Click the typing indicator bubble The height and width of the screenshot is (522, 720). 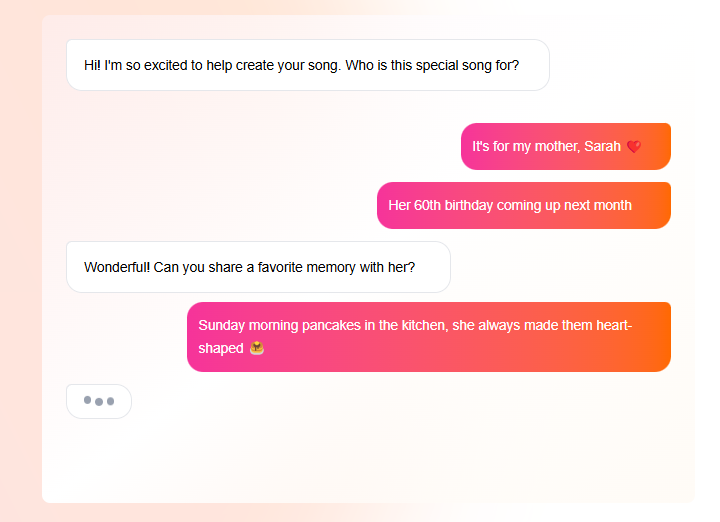99,401
